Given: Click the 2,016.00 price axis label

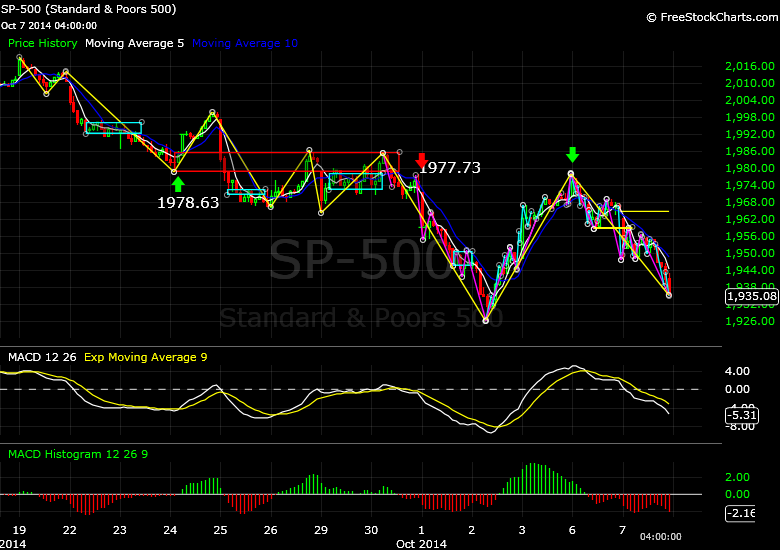Looking at the screenshot, I should [749, 66].
